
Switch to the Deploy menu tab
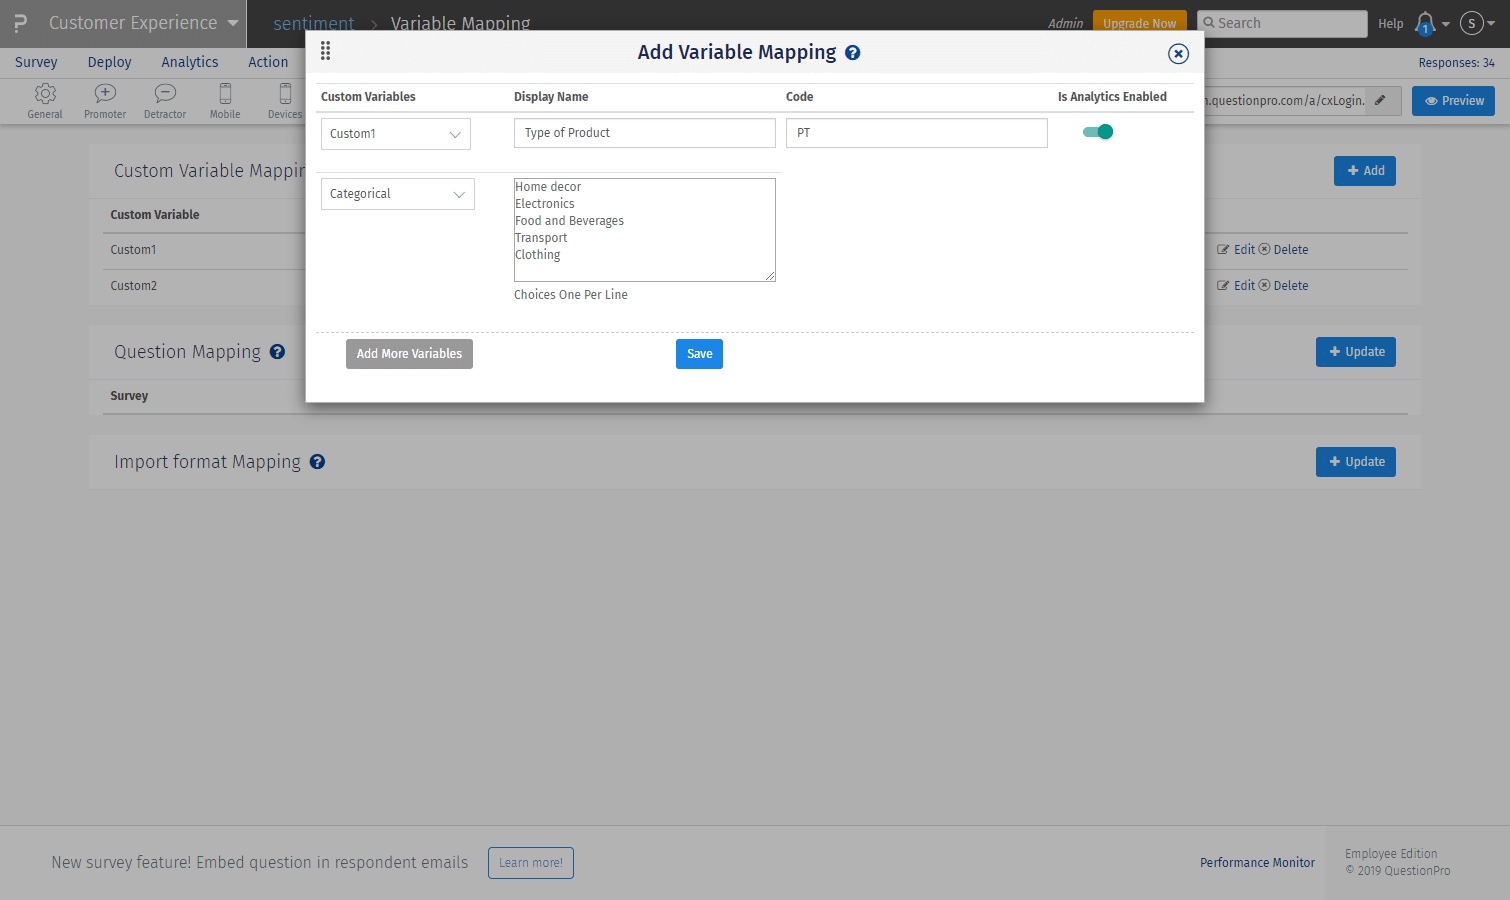[109, 62]
